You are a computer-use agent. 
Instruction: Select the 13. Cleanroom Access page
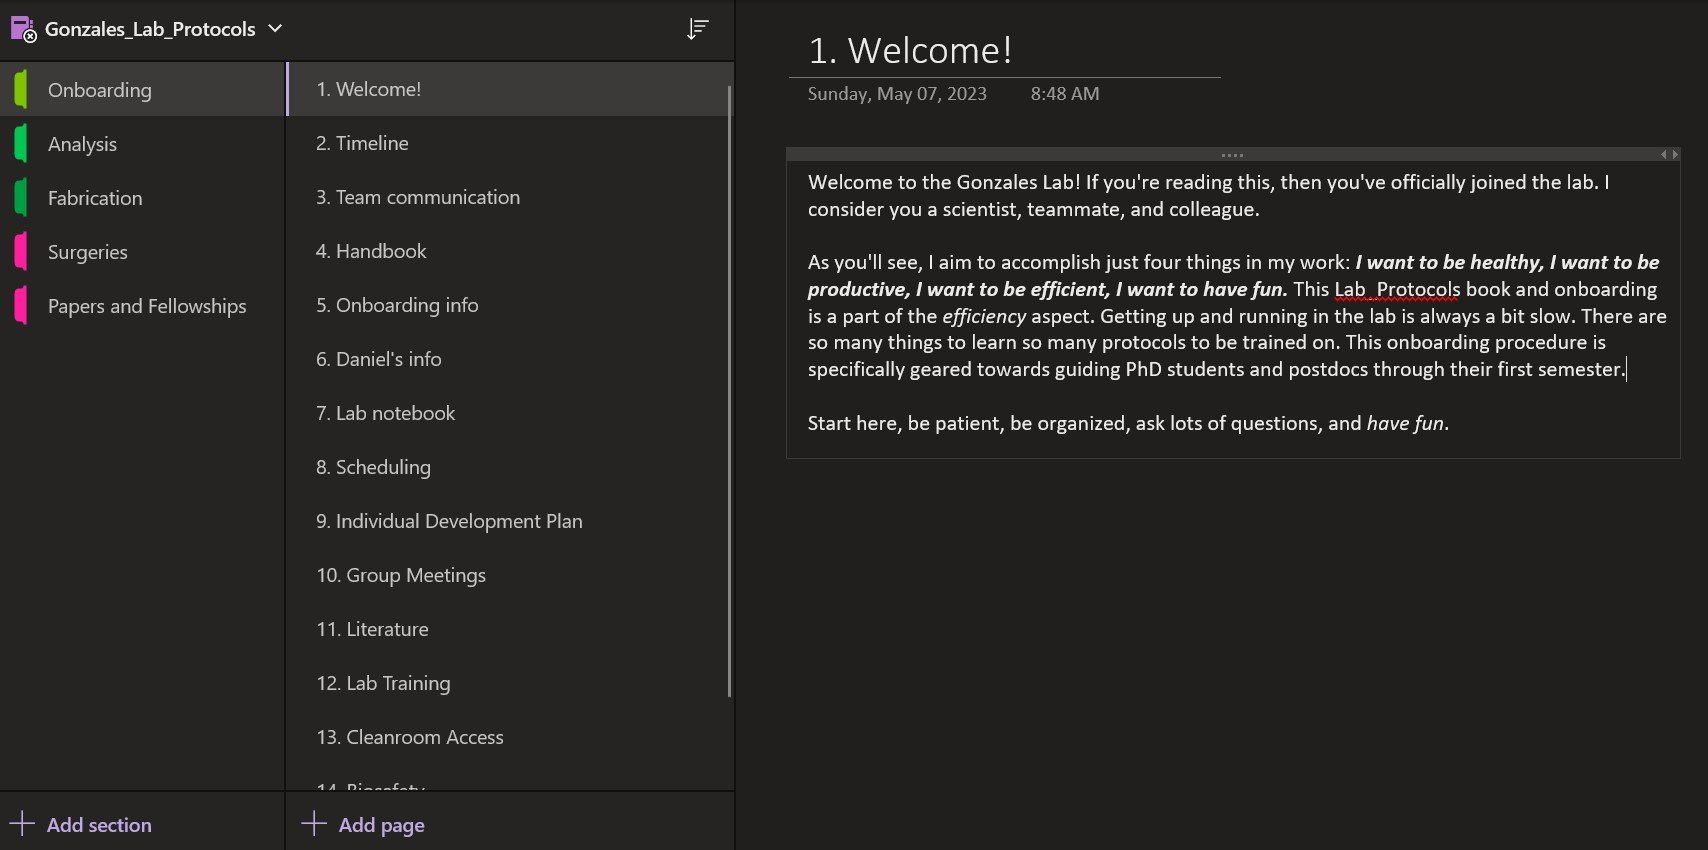tap(507, 737)
